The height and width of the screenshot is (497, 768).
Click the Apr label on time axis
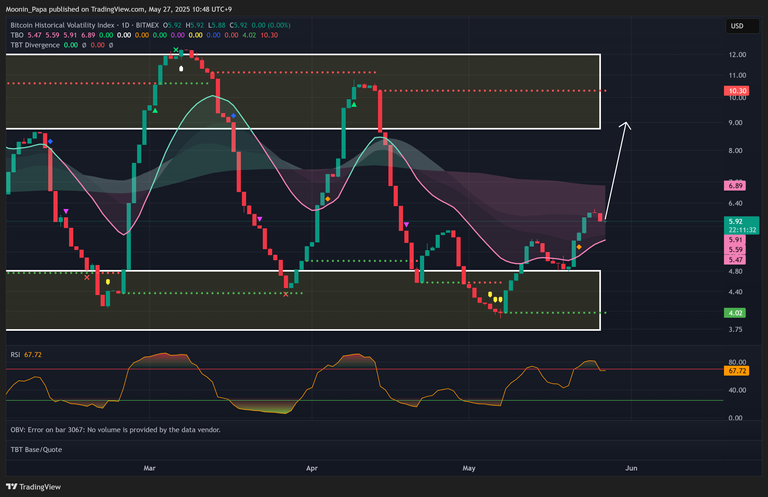tap(312, 467)
